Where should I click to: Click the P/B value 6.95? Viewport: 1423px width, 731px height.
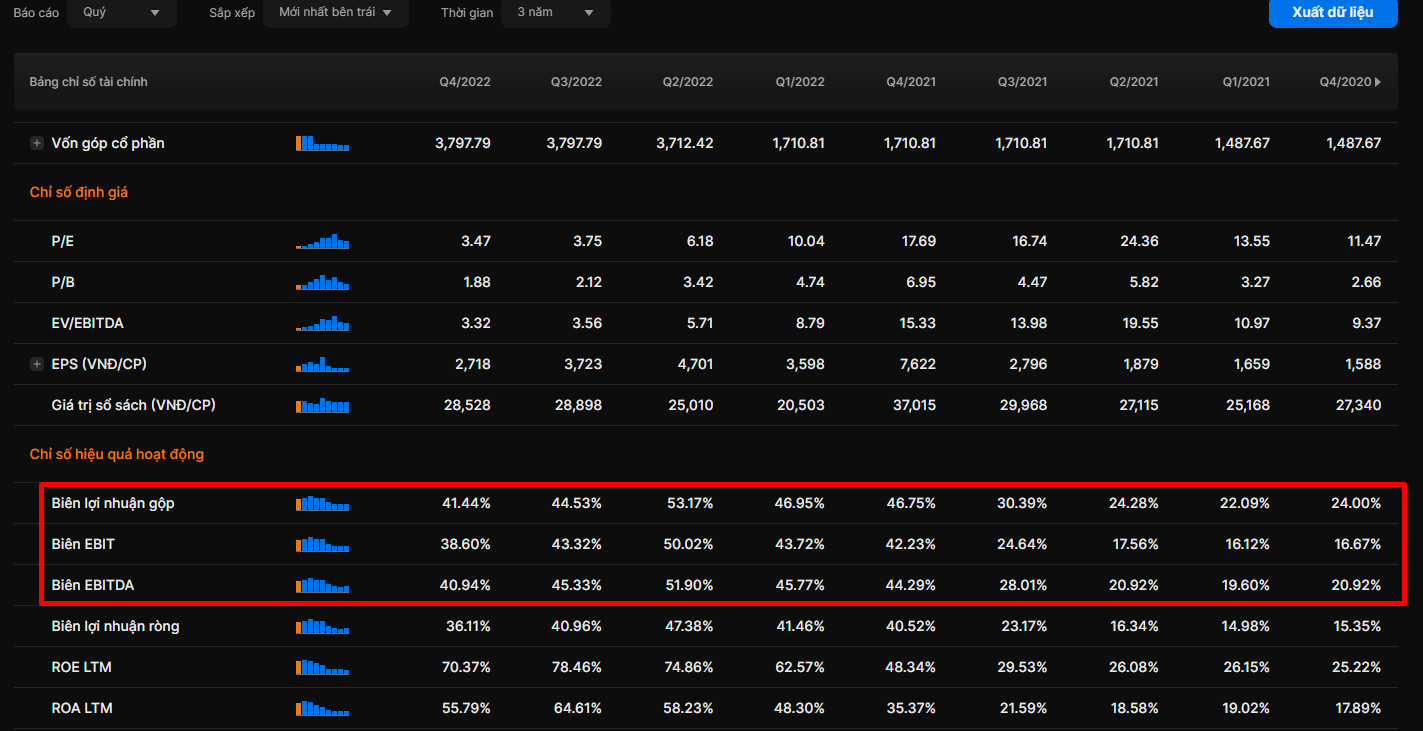(922, 282)
